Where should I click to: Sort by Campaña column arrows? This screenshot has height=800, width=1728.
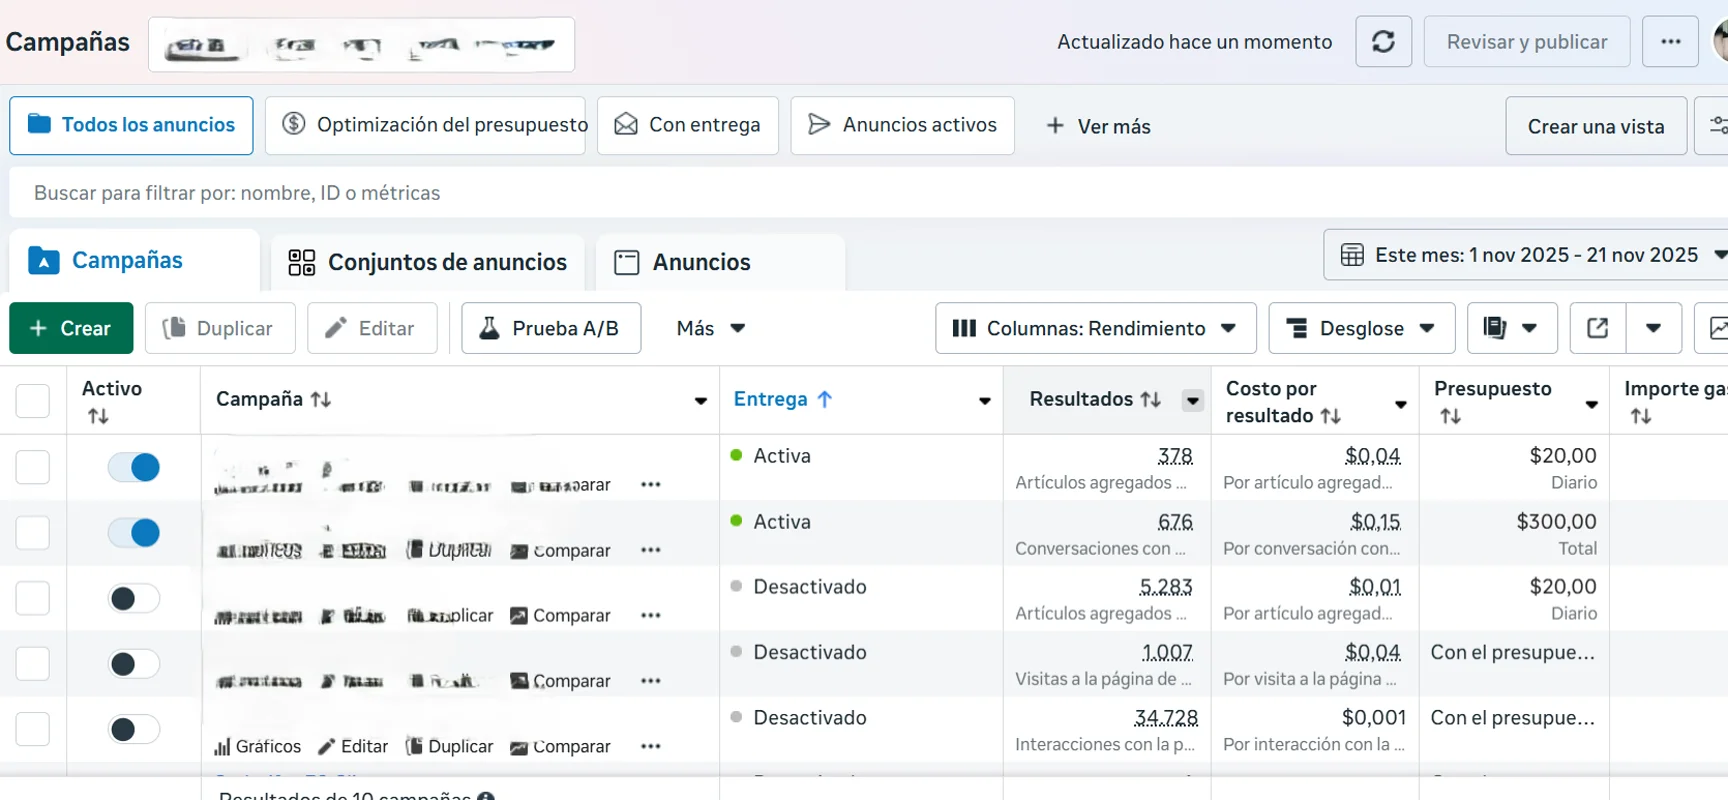click(x=321, y=399)
